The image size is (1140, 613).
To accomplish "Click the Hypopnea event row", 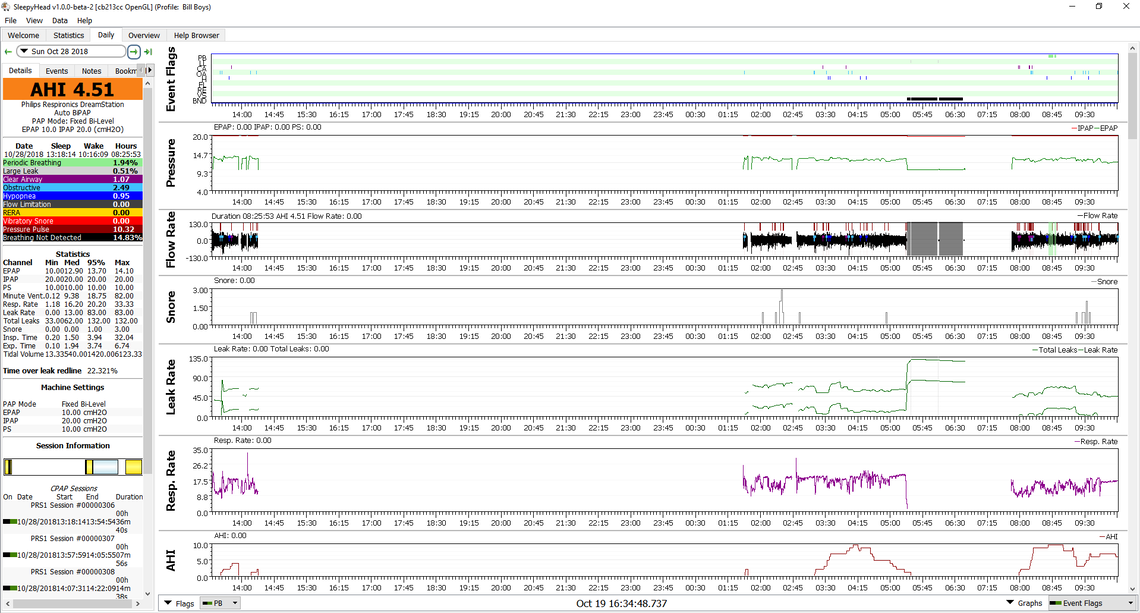I will [x=72, y=196].
